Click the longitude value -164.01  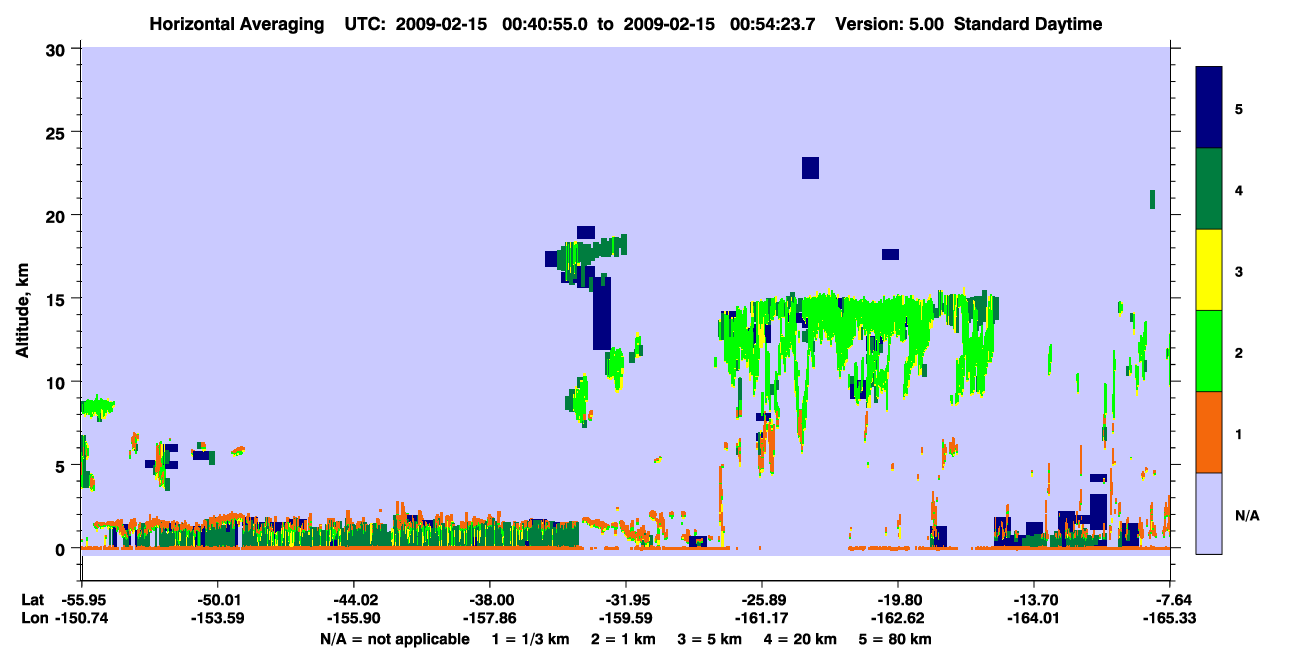(x=1034, y=618)
